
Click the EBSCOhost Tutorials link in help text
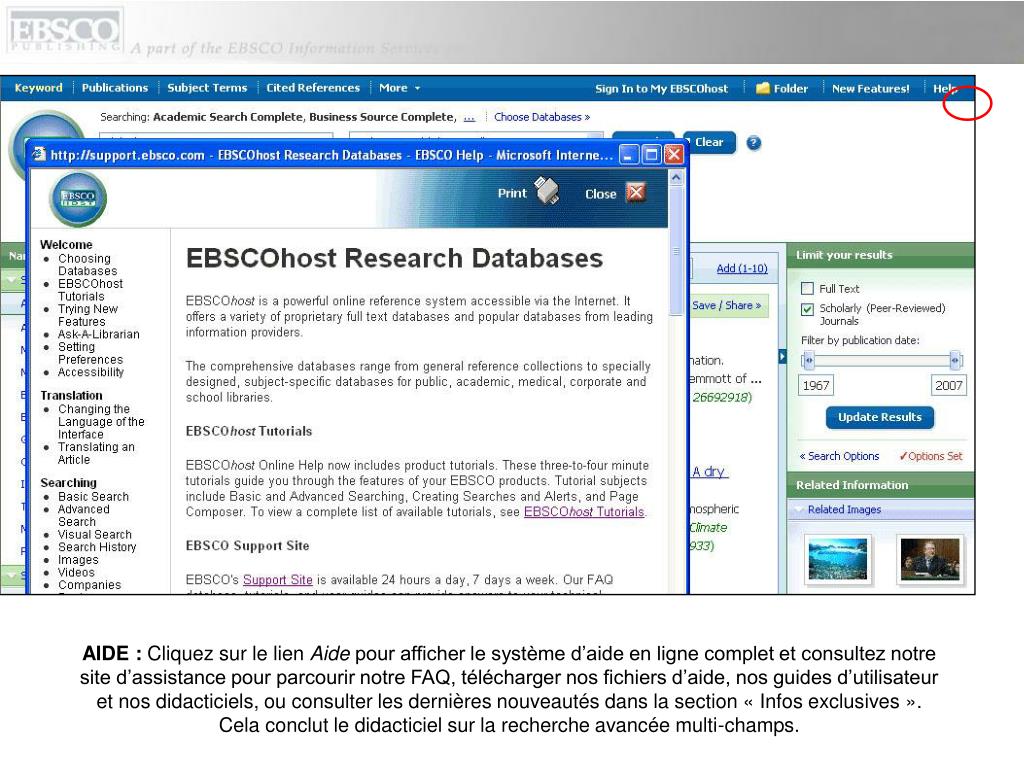tap(584, 512)
